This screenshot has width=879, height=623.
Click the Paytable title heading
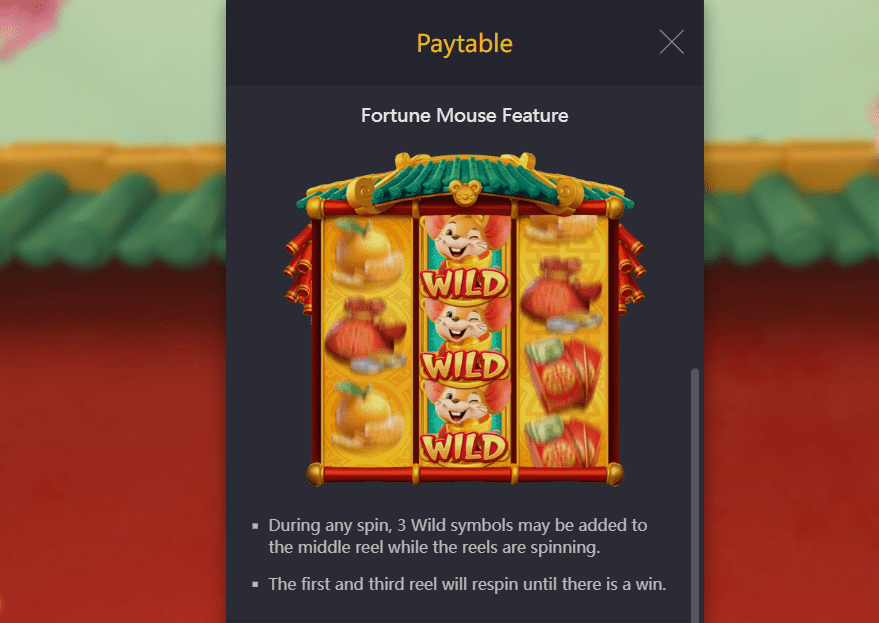[x=465, y=43]
